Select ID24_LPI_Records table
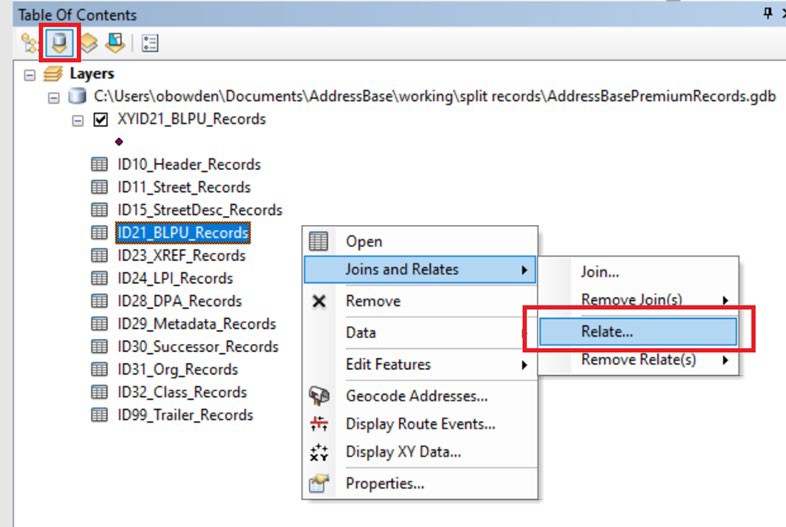Viewport: 786px width, 527px height. coord(175,278)
